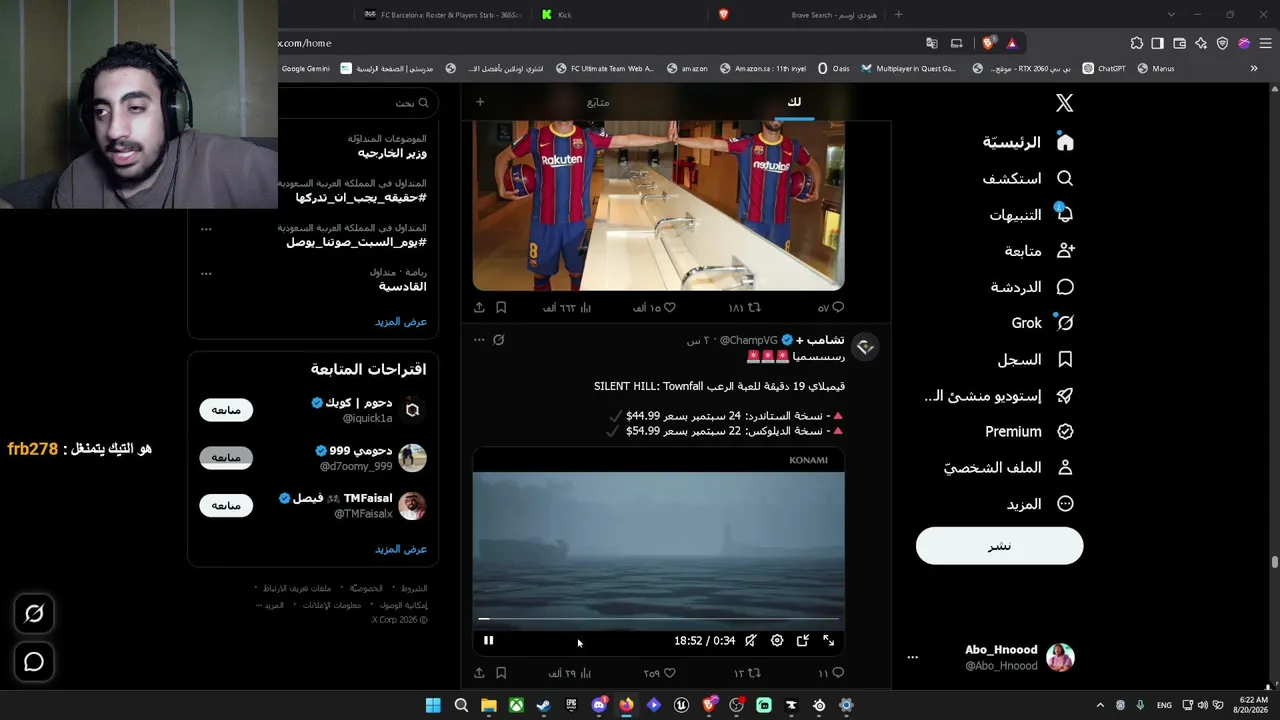Seek in the Silent Hill video progress bar
The width and height of the screenshot is (1280, 720).
658,619
